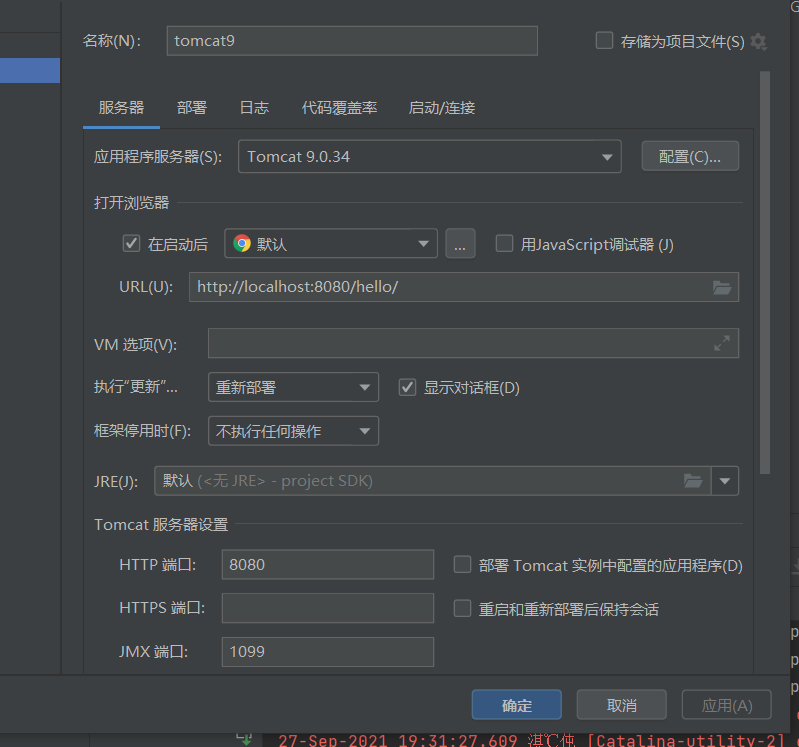Open the 不执行任何操作 dropdown

[x=293, y=431]
